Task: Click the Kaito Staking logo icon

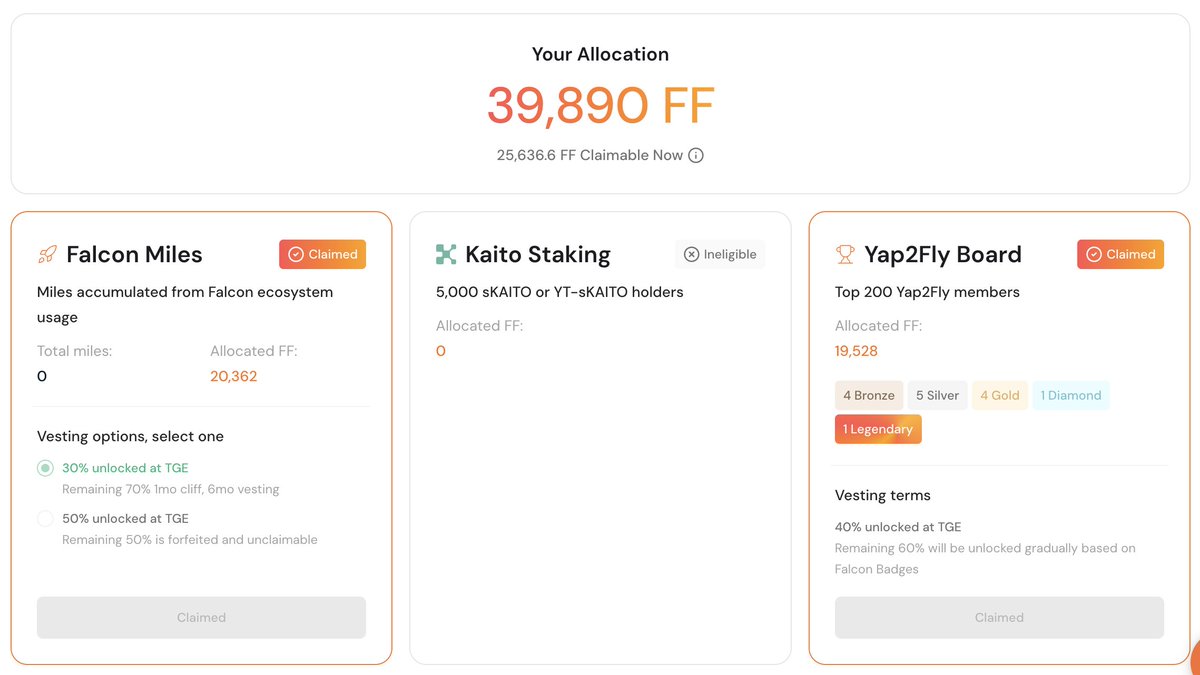Action: click(x=446, y=255)
